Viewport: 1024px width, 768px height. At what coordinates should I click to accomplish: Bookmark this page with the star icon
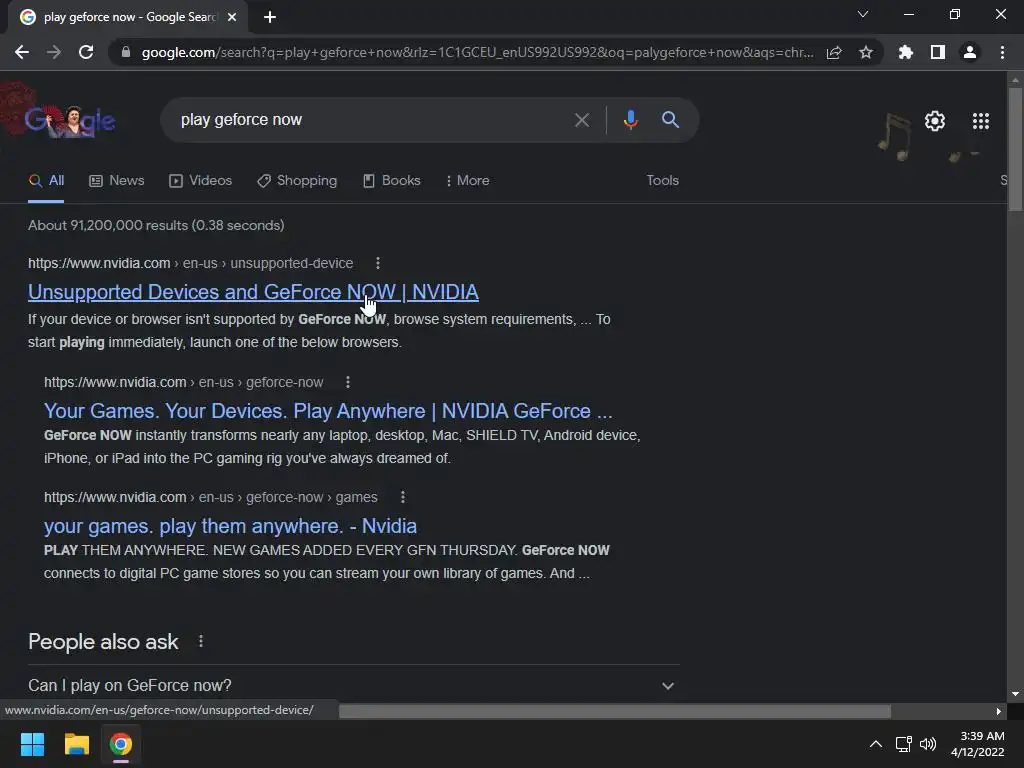866,52
